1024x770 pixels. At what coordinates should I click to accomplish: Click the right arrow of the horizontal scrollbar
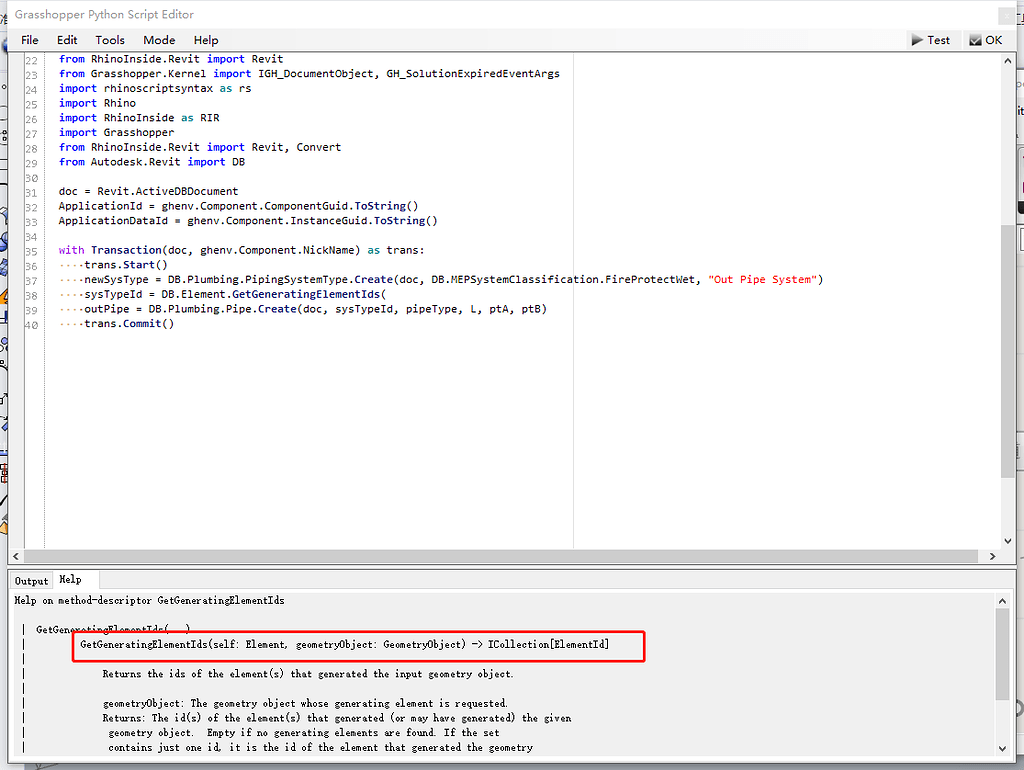(x=992, y=555)
